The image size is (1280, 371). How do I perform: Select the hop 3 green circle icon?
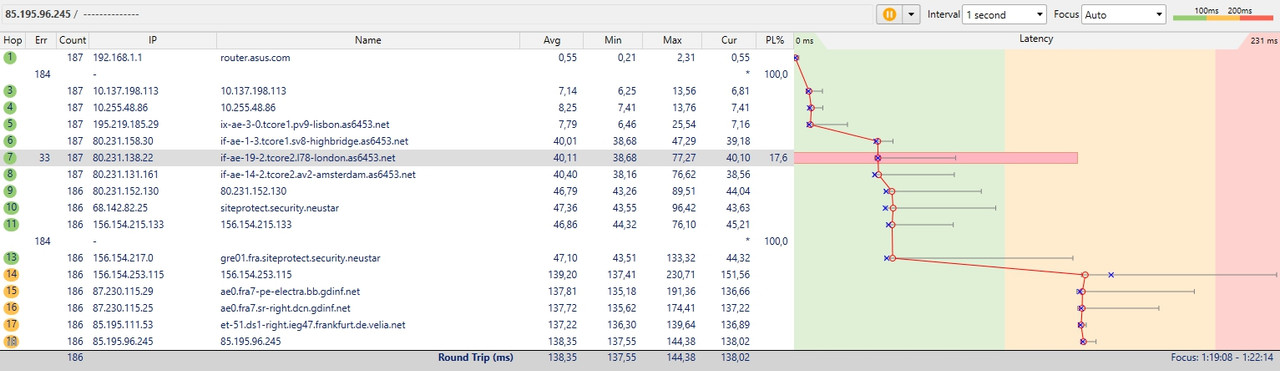coord(10,91)
